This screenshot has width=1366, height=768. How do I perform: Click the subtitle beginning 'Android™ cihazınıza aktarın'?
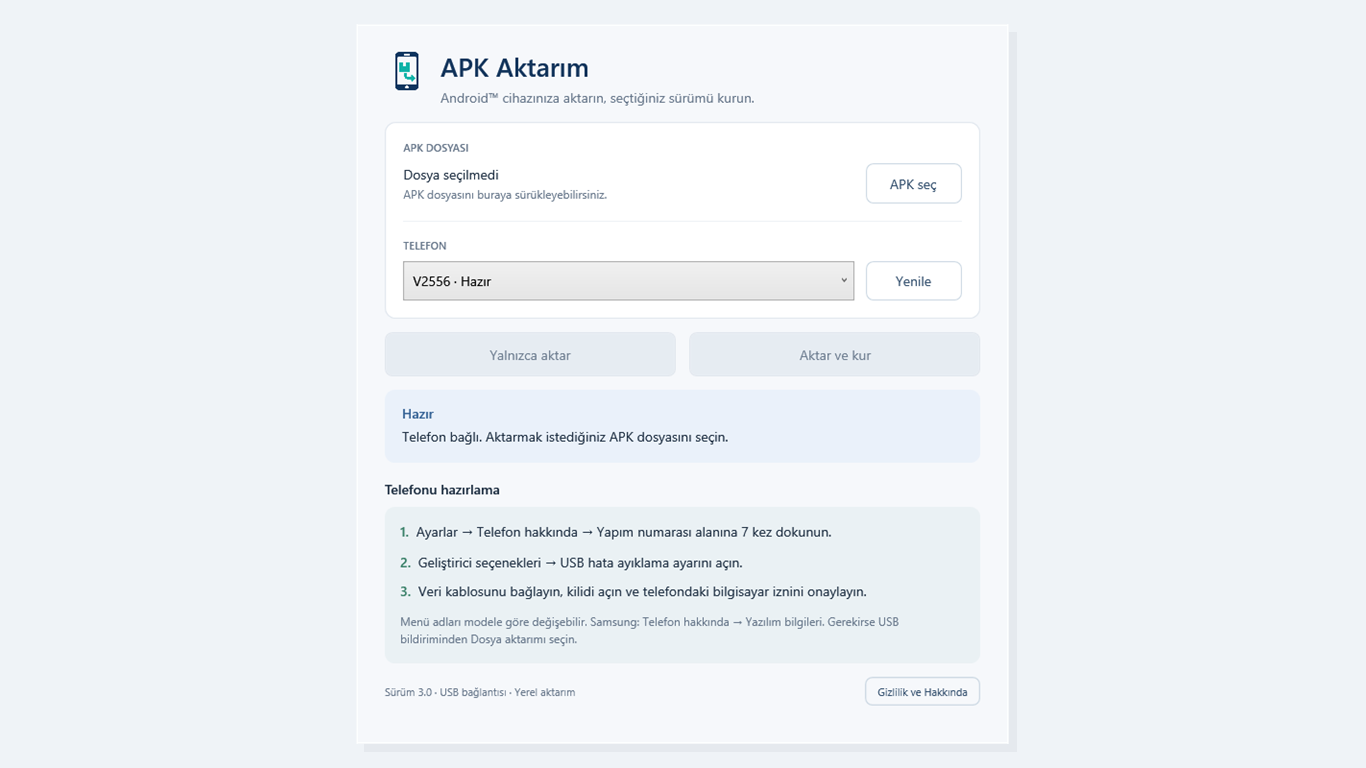click(x=597, y=98)
